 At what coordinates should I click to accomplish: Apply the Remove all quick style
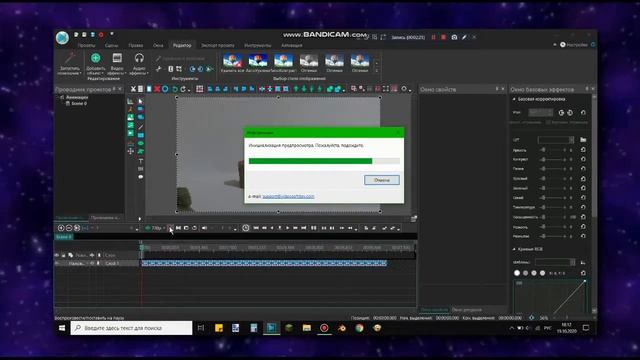click(x=232, y=63)
